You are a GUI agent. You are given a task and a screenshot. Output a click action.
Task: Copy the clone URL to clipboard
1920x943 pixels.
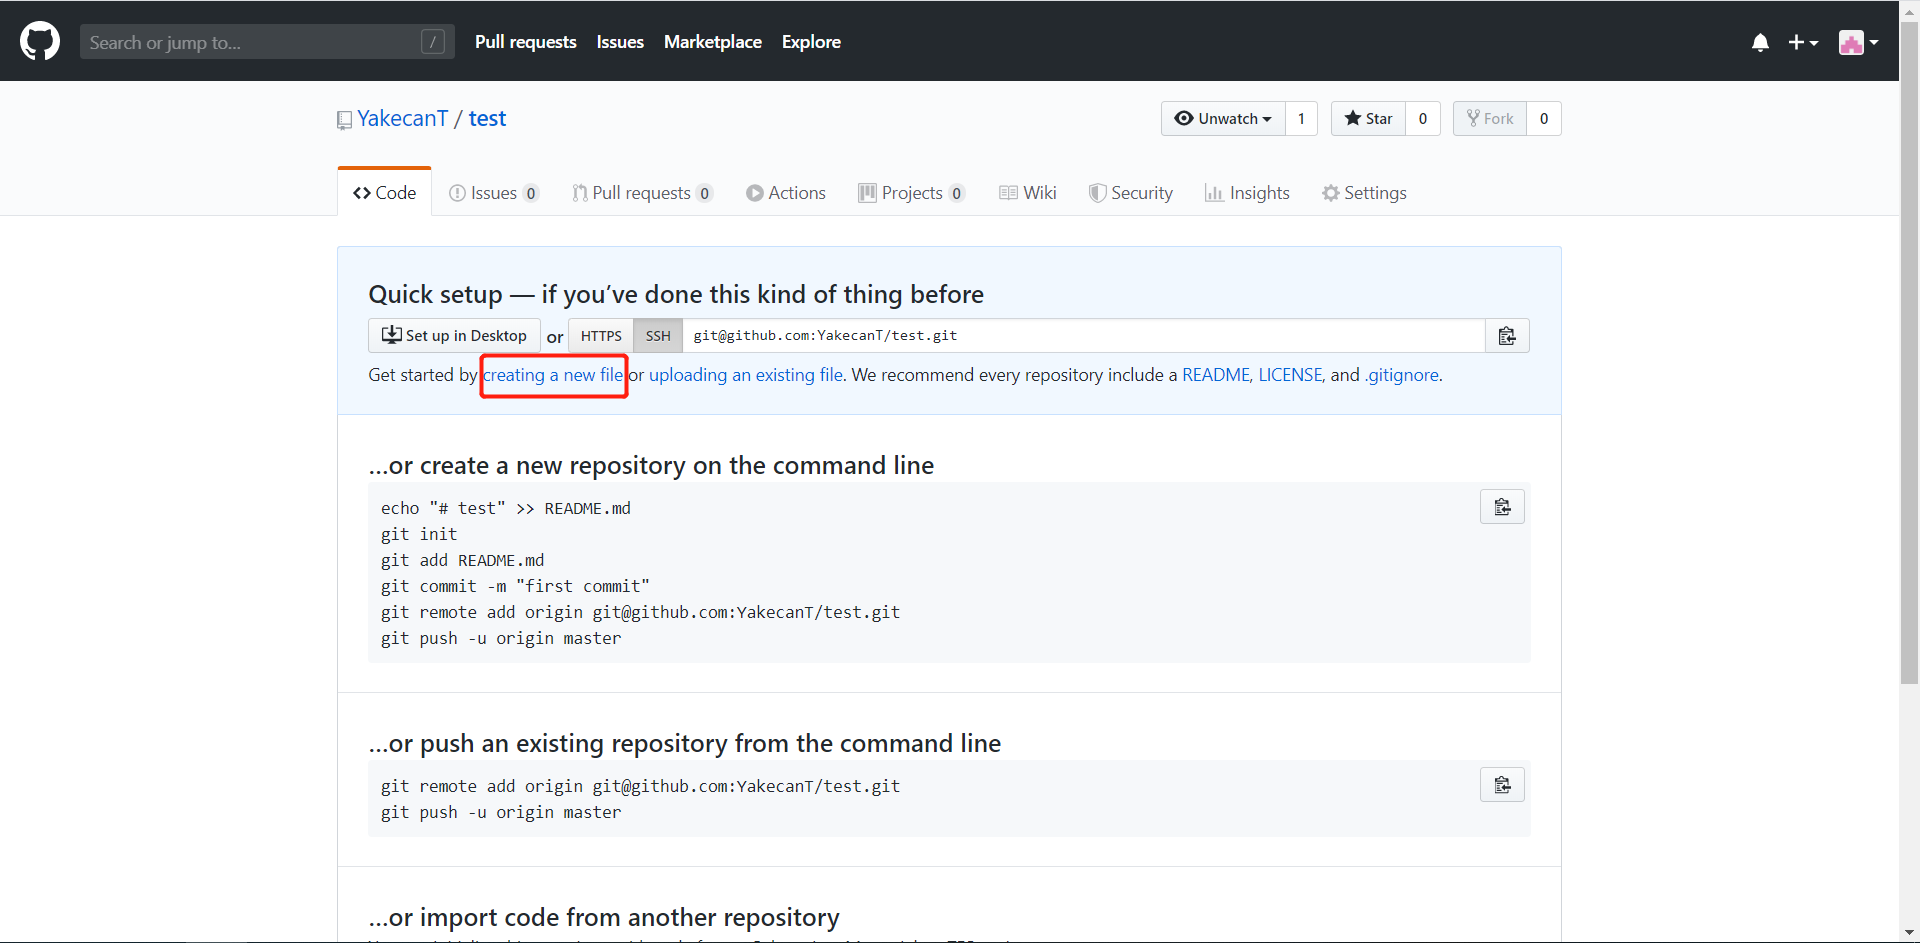pyautogui.click(x=1507, y=336)
